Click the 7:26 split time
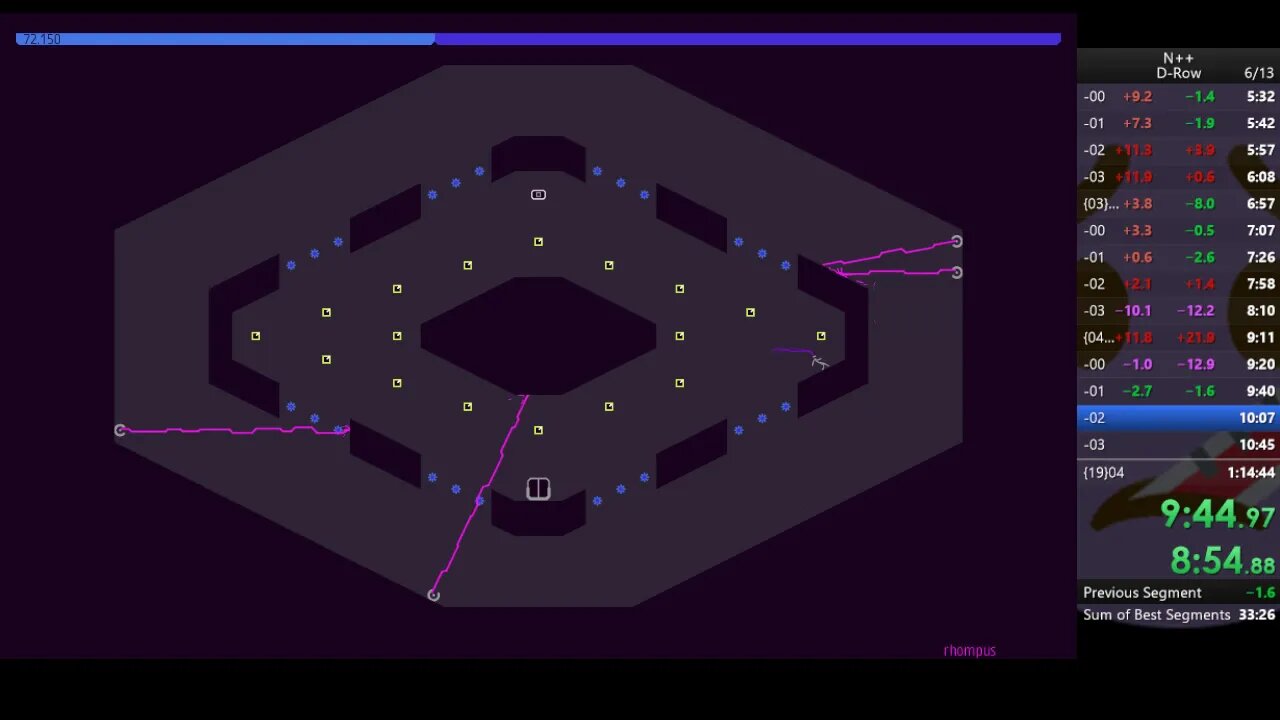 pyautogui.click(x=1260, y=257)
